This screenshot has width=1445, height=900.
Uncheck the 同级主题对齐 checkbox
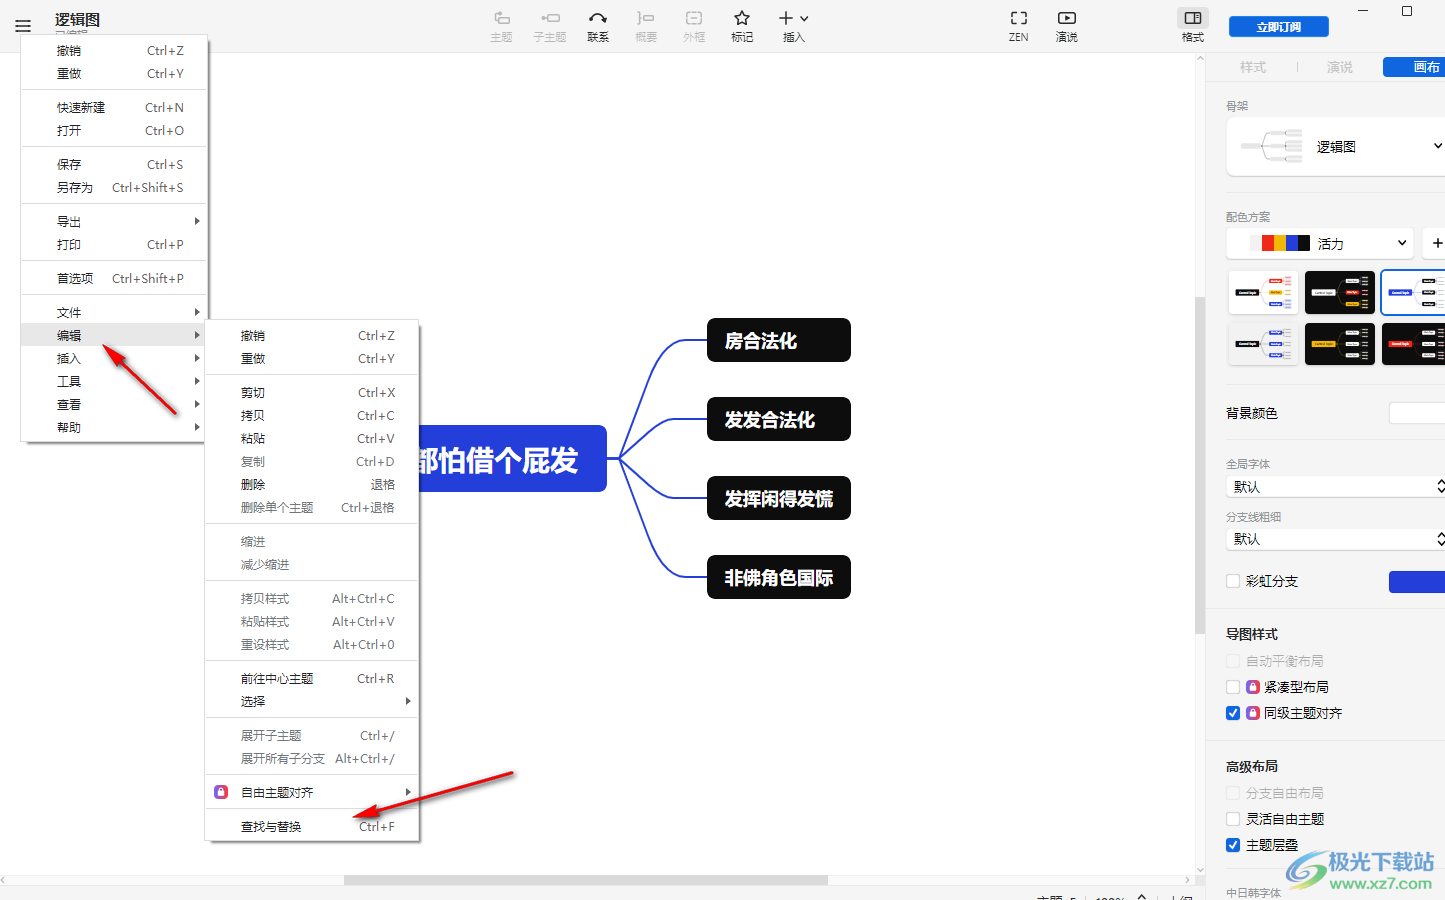point(1233,713)
